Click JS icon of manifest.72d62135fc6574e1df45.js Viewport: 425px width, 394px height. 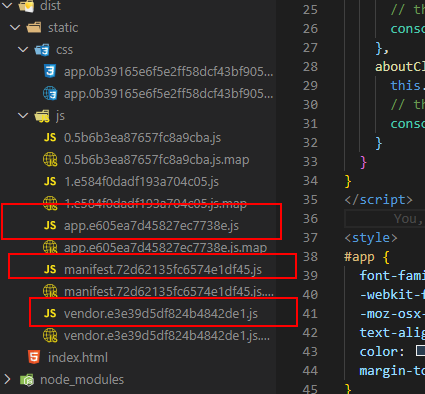coord(50,269)
